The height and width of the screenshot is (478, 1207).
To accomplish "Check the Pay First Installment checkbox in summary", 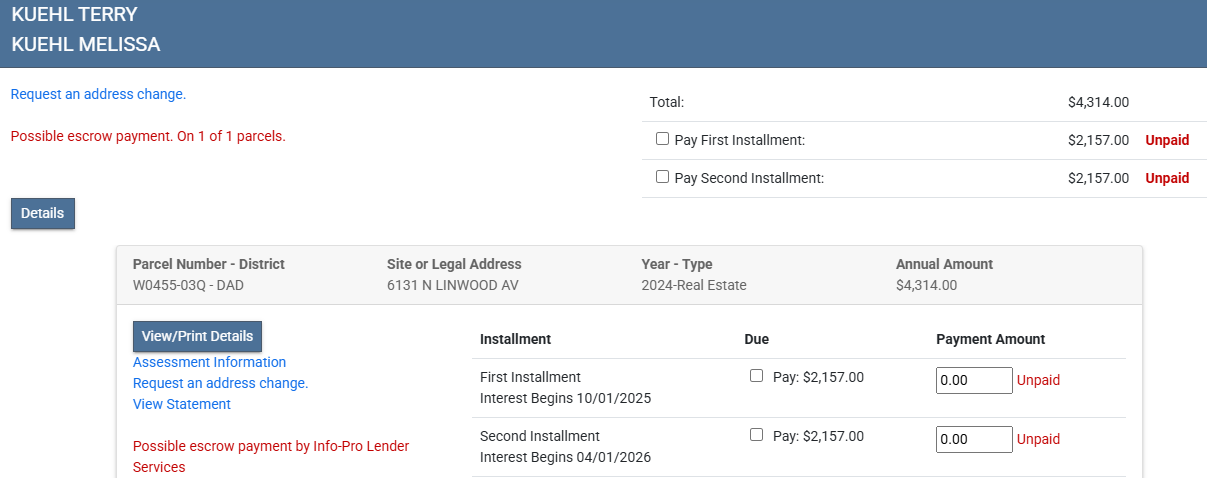I will coord(662,139).
